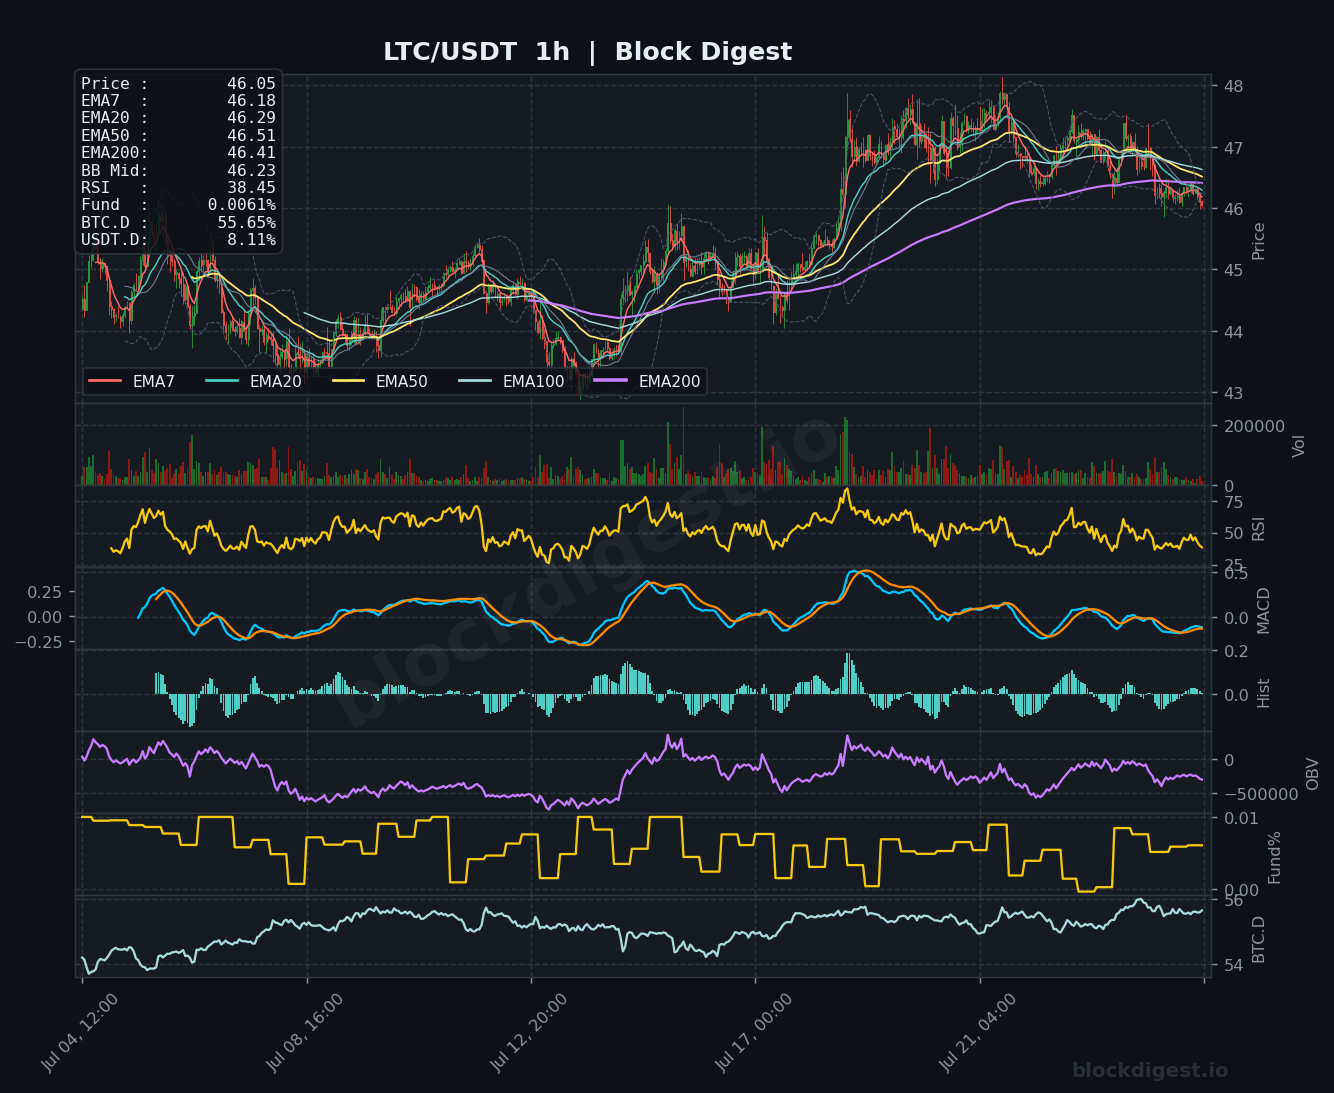Click the 56 BTC.D axis tick
The width and height of the screenshot is (1334, 1093).
pos(1233,901)
